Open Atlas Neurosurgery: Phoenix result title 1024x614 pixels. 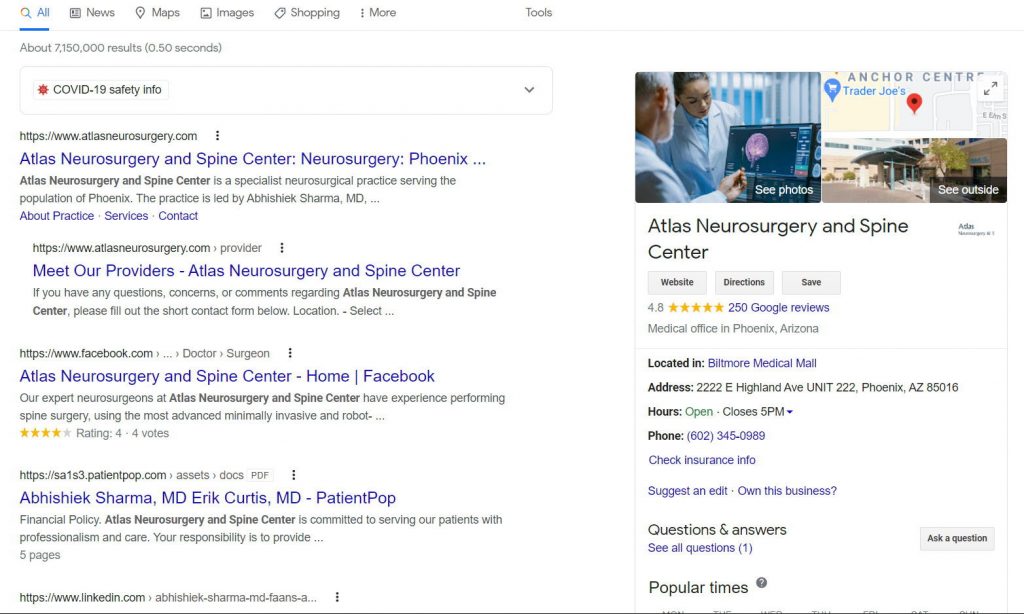[253, 159]
